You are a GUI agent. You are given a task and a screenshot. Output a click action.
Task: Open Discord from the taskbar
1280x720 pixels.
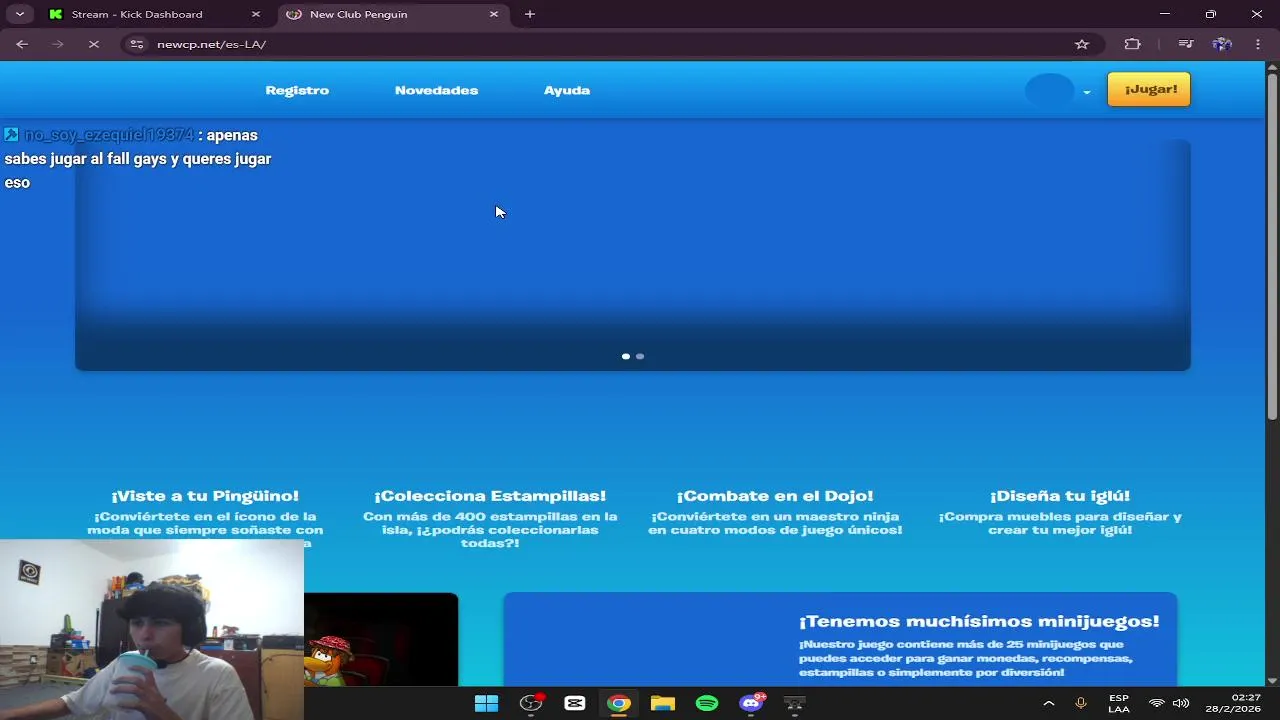[751, 703]
